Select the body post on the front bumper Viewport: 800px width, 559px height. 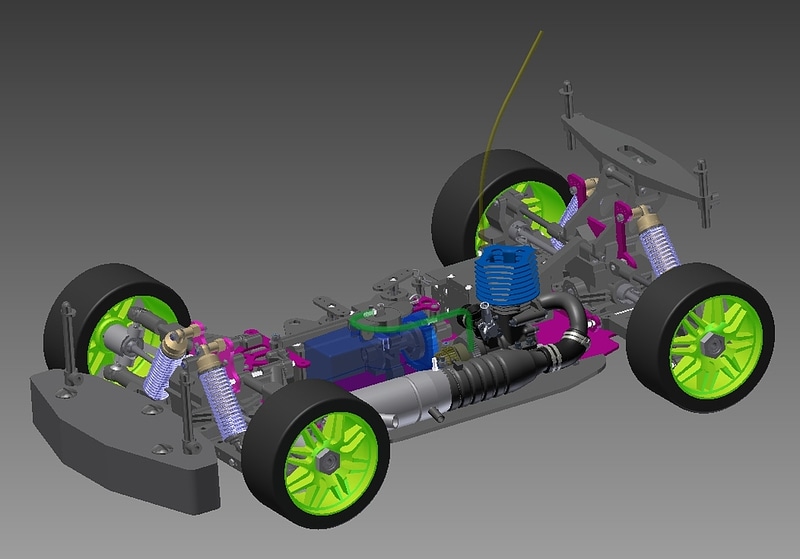tap(69, 342)
